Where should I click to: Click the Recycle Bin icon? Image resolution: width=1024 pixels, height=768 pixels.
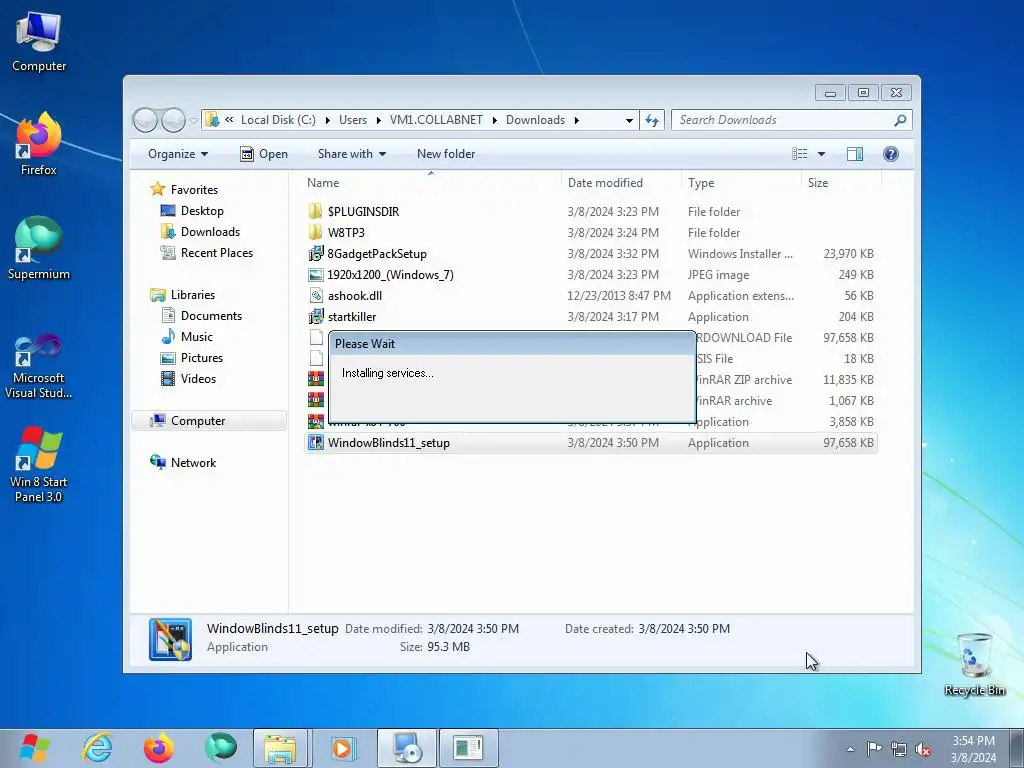[974, 664]
